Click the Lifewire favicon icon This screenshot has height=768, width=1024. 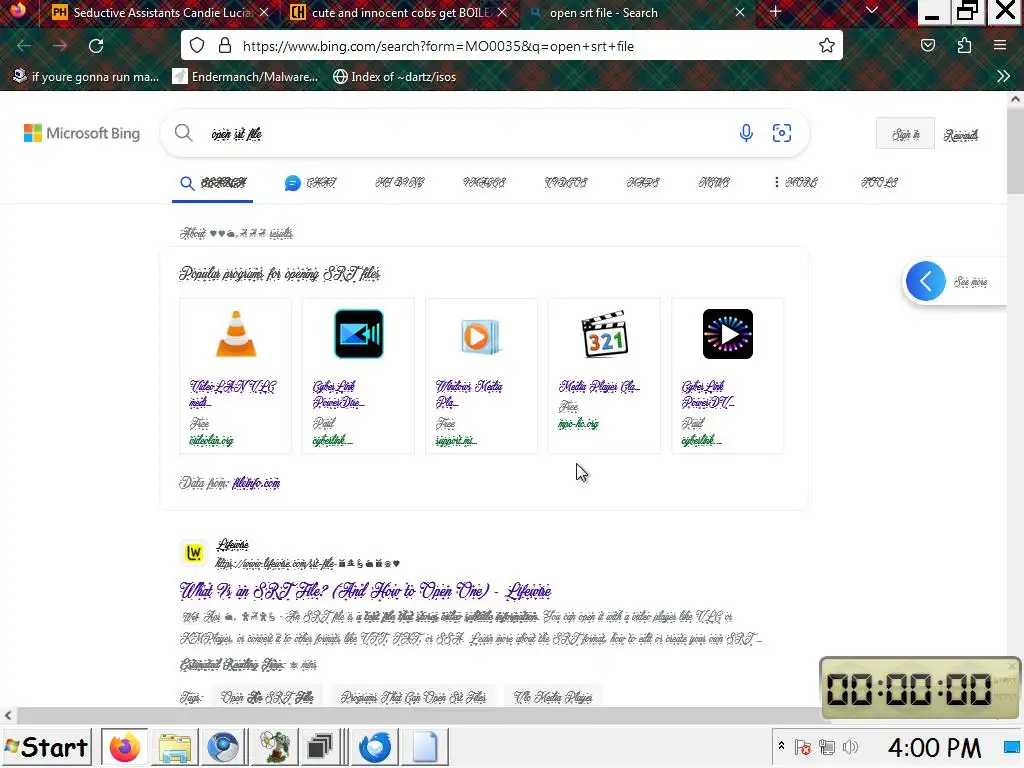tap(194, 553)
